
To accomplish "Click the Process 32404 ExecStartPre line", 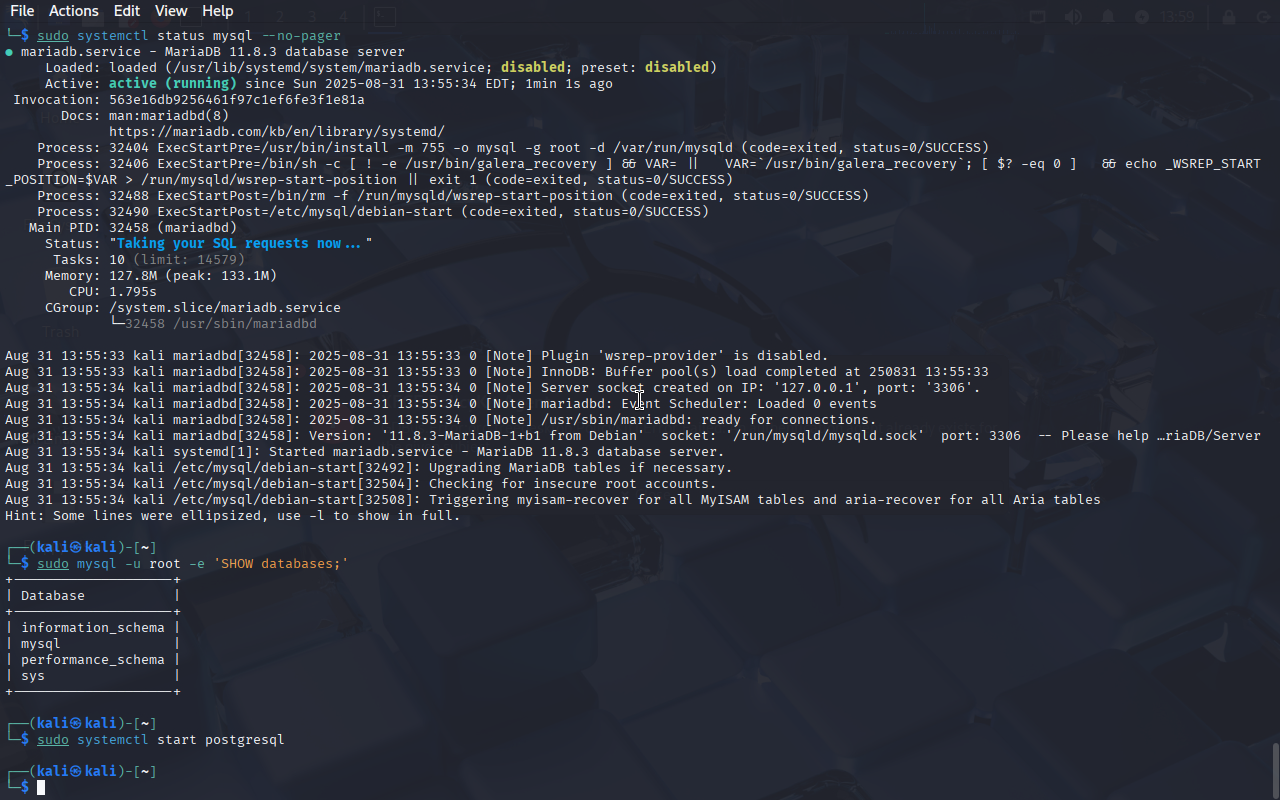I will point(513,148).
